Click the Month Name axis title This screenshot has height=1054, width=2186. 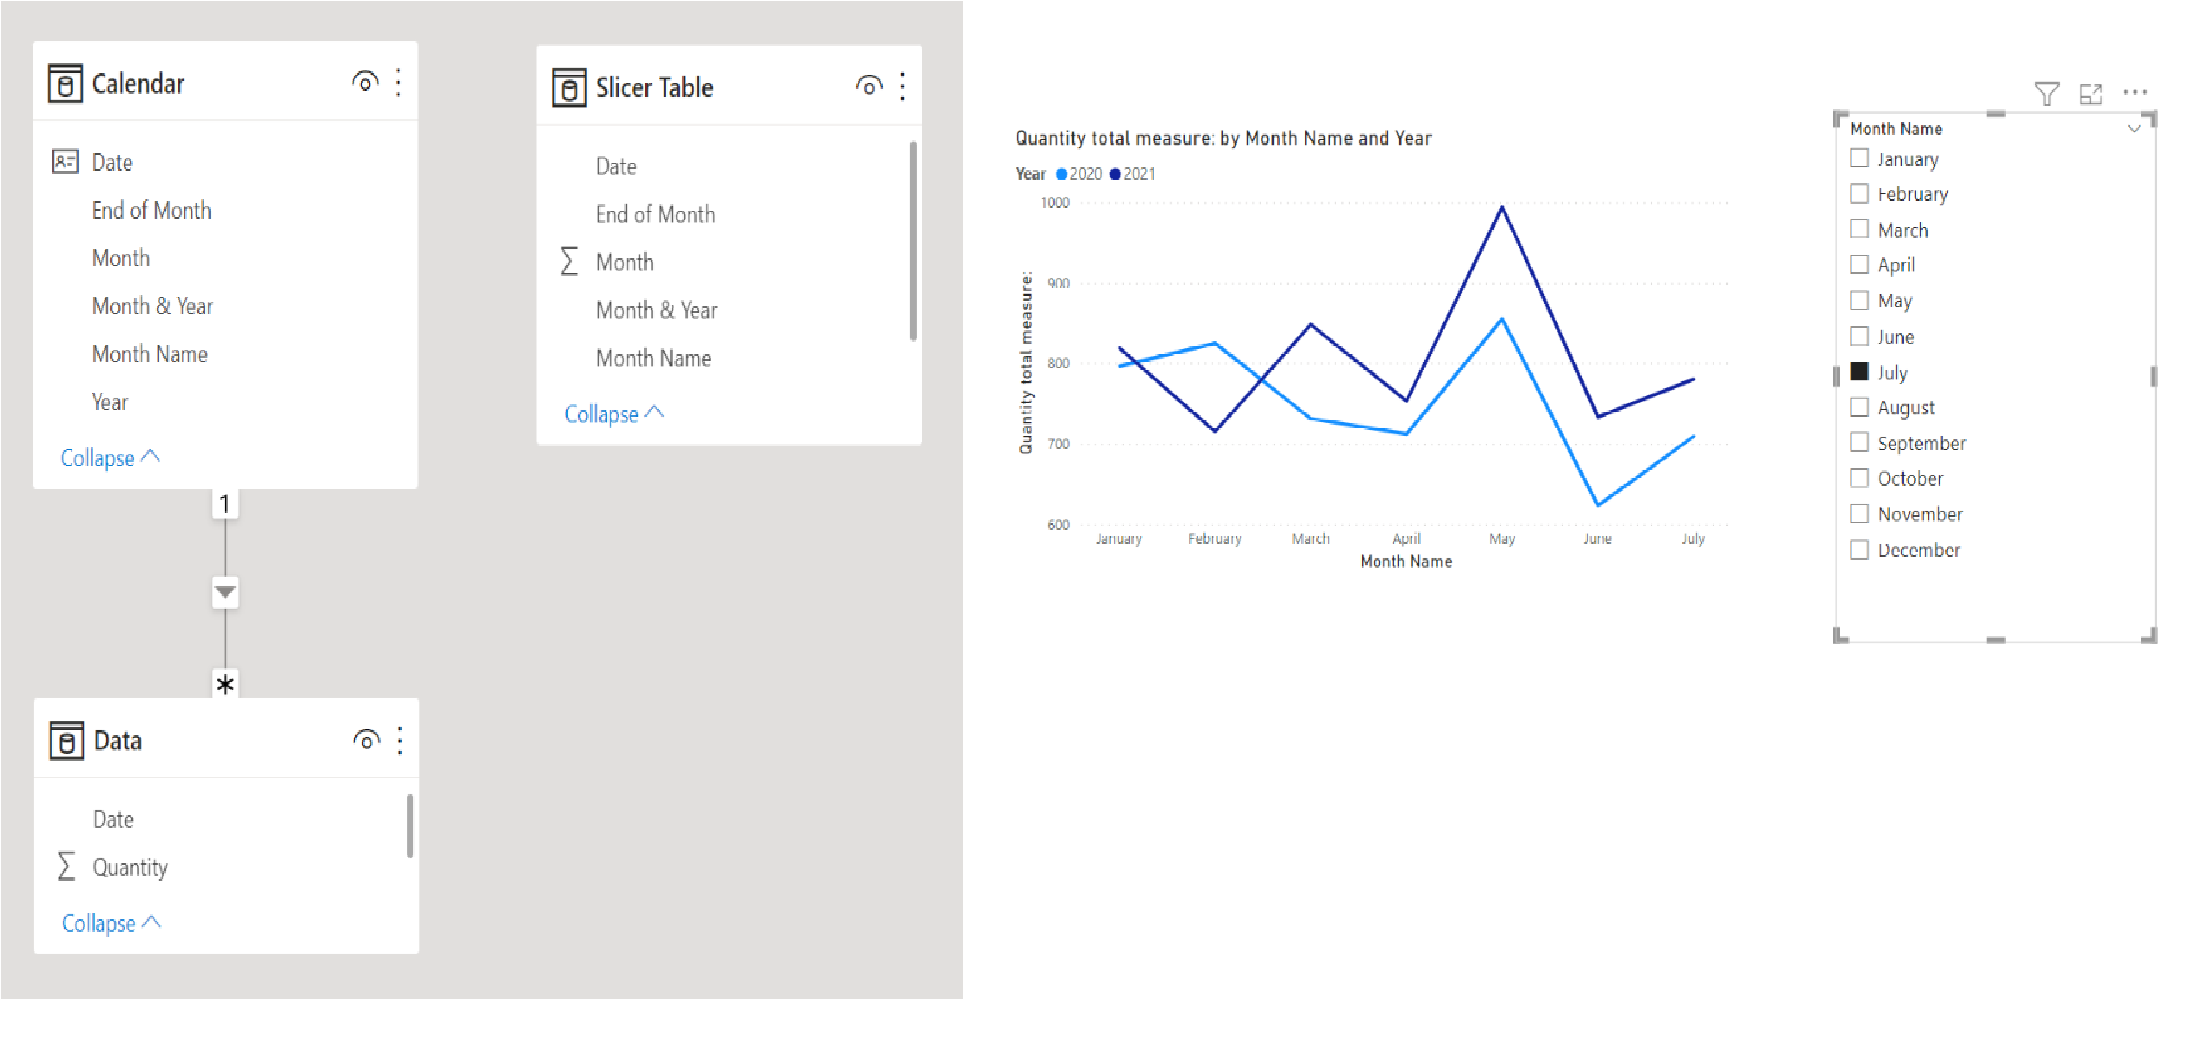point(1406,562)
